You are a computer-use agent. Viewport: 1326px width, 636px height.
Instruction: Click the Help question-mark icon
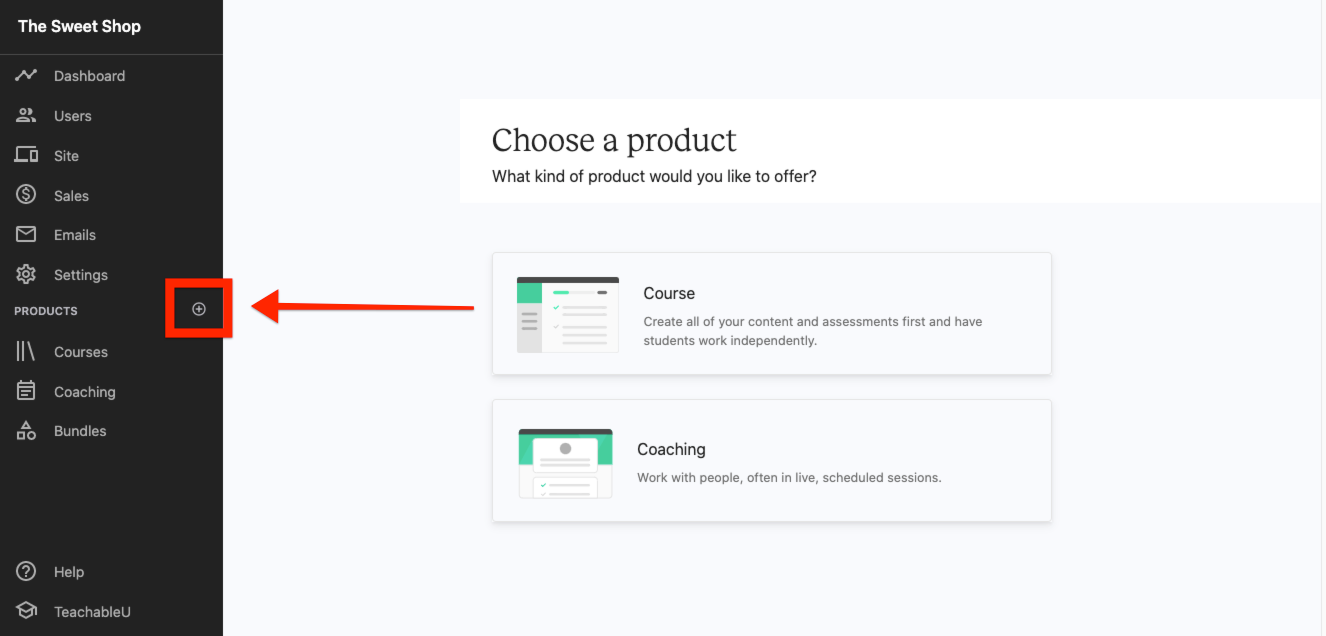coord(26,571)
